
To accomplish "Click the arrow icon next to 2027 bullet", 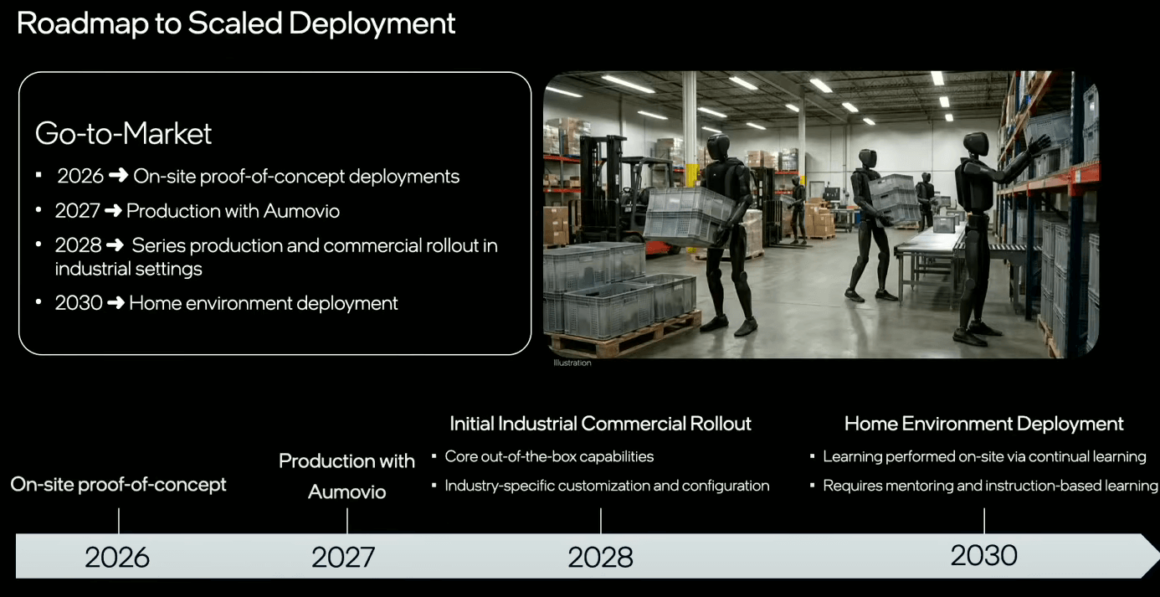I will pos(113,211).
